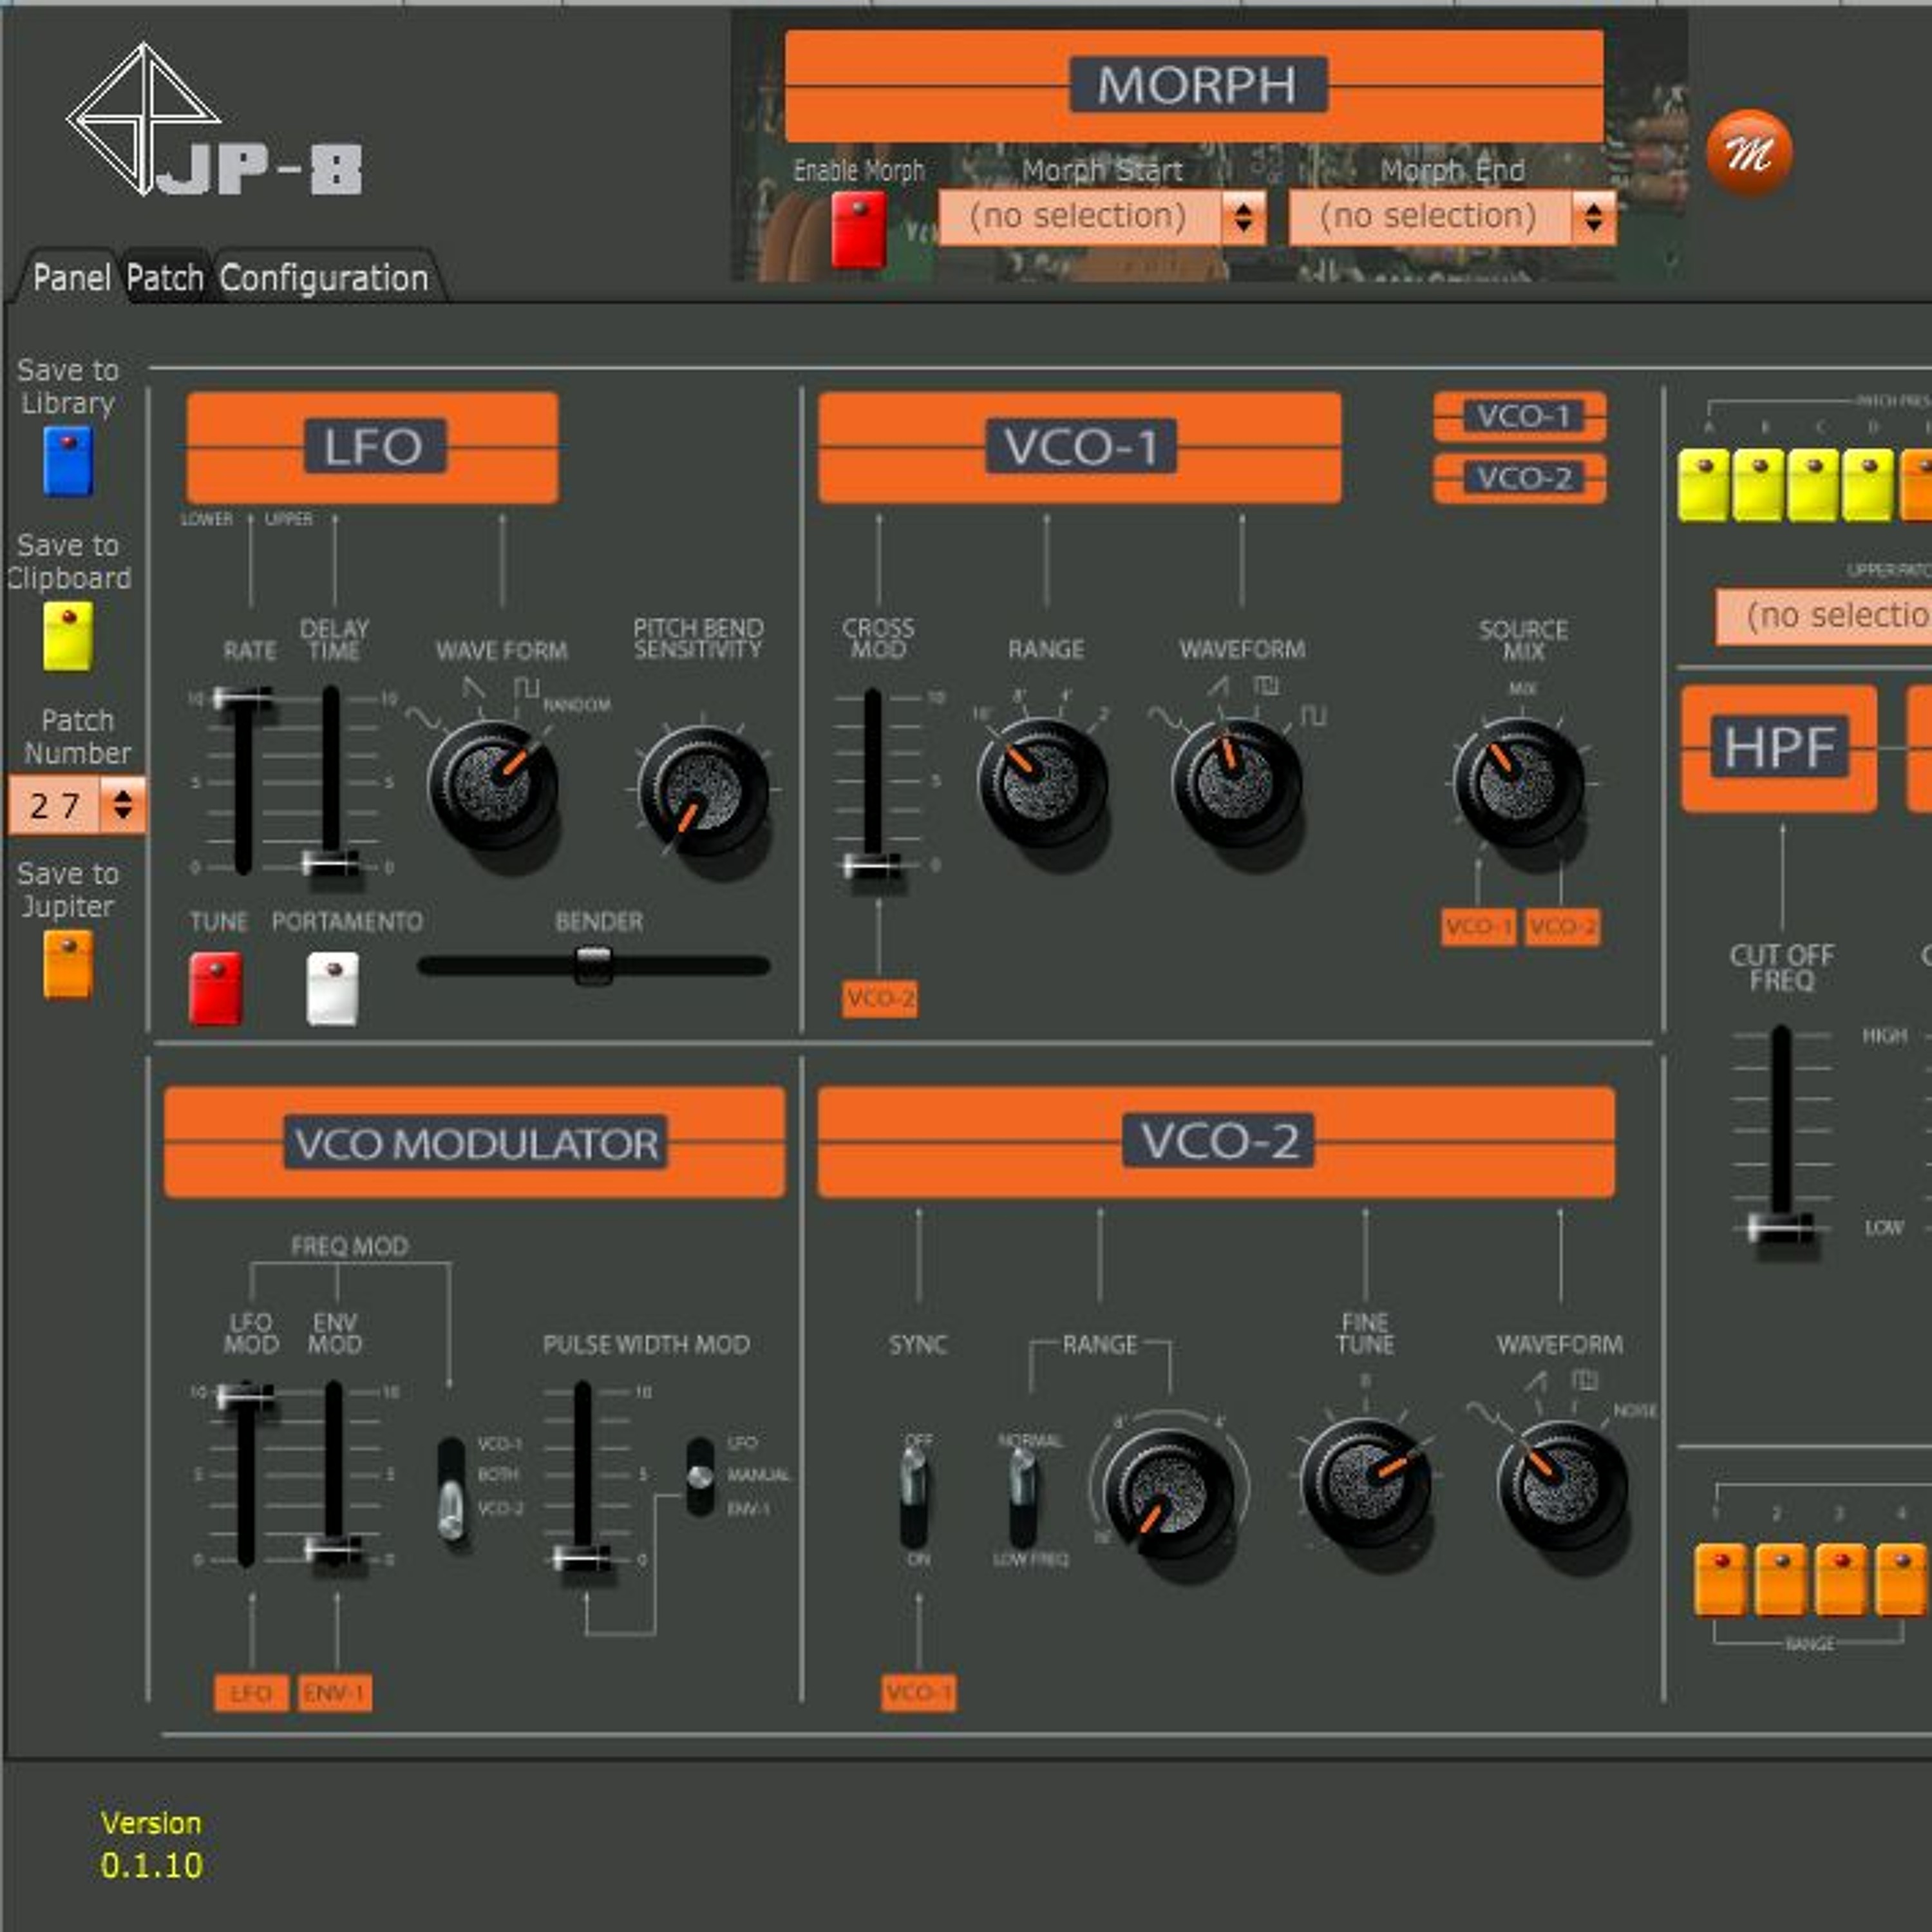Click the orange Save to Jupiter button
Image resolution: width=1932 pixels, height=1932 pixels.
pos(68,965)
